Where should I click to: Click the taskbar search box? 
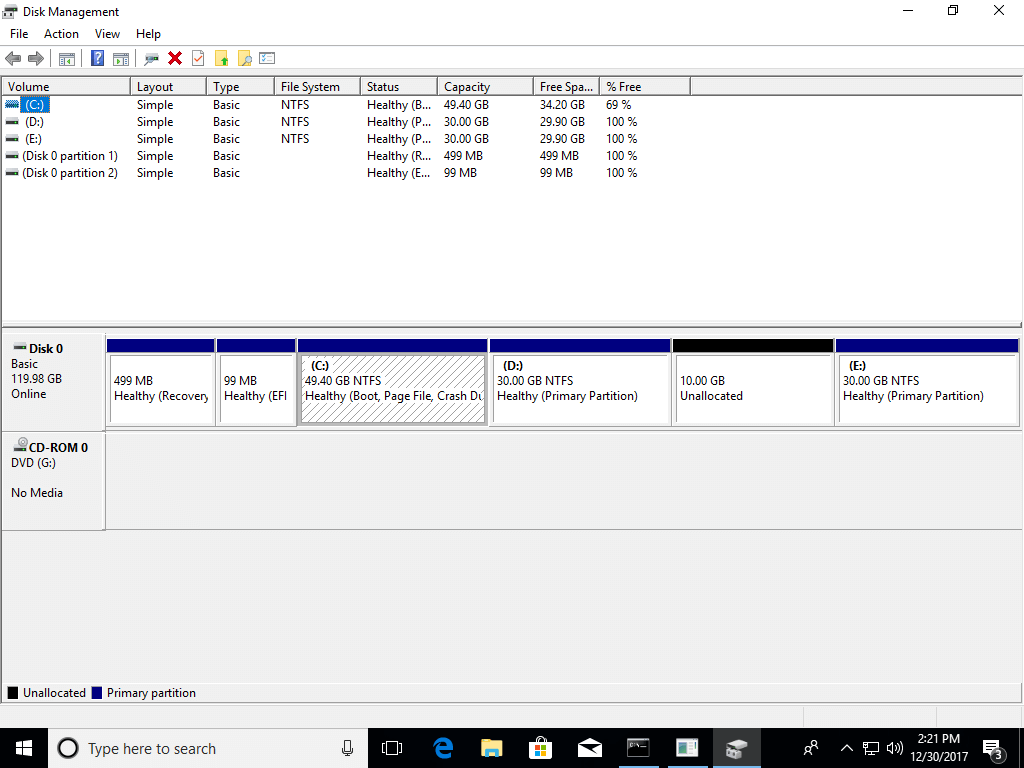[x=208, y=748]
